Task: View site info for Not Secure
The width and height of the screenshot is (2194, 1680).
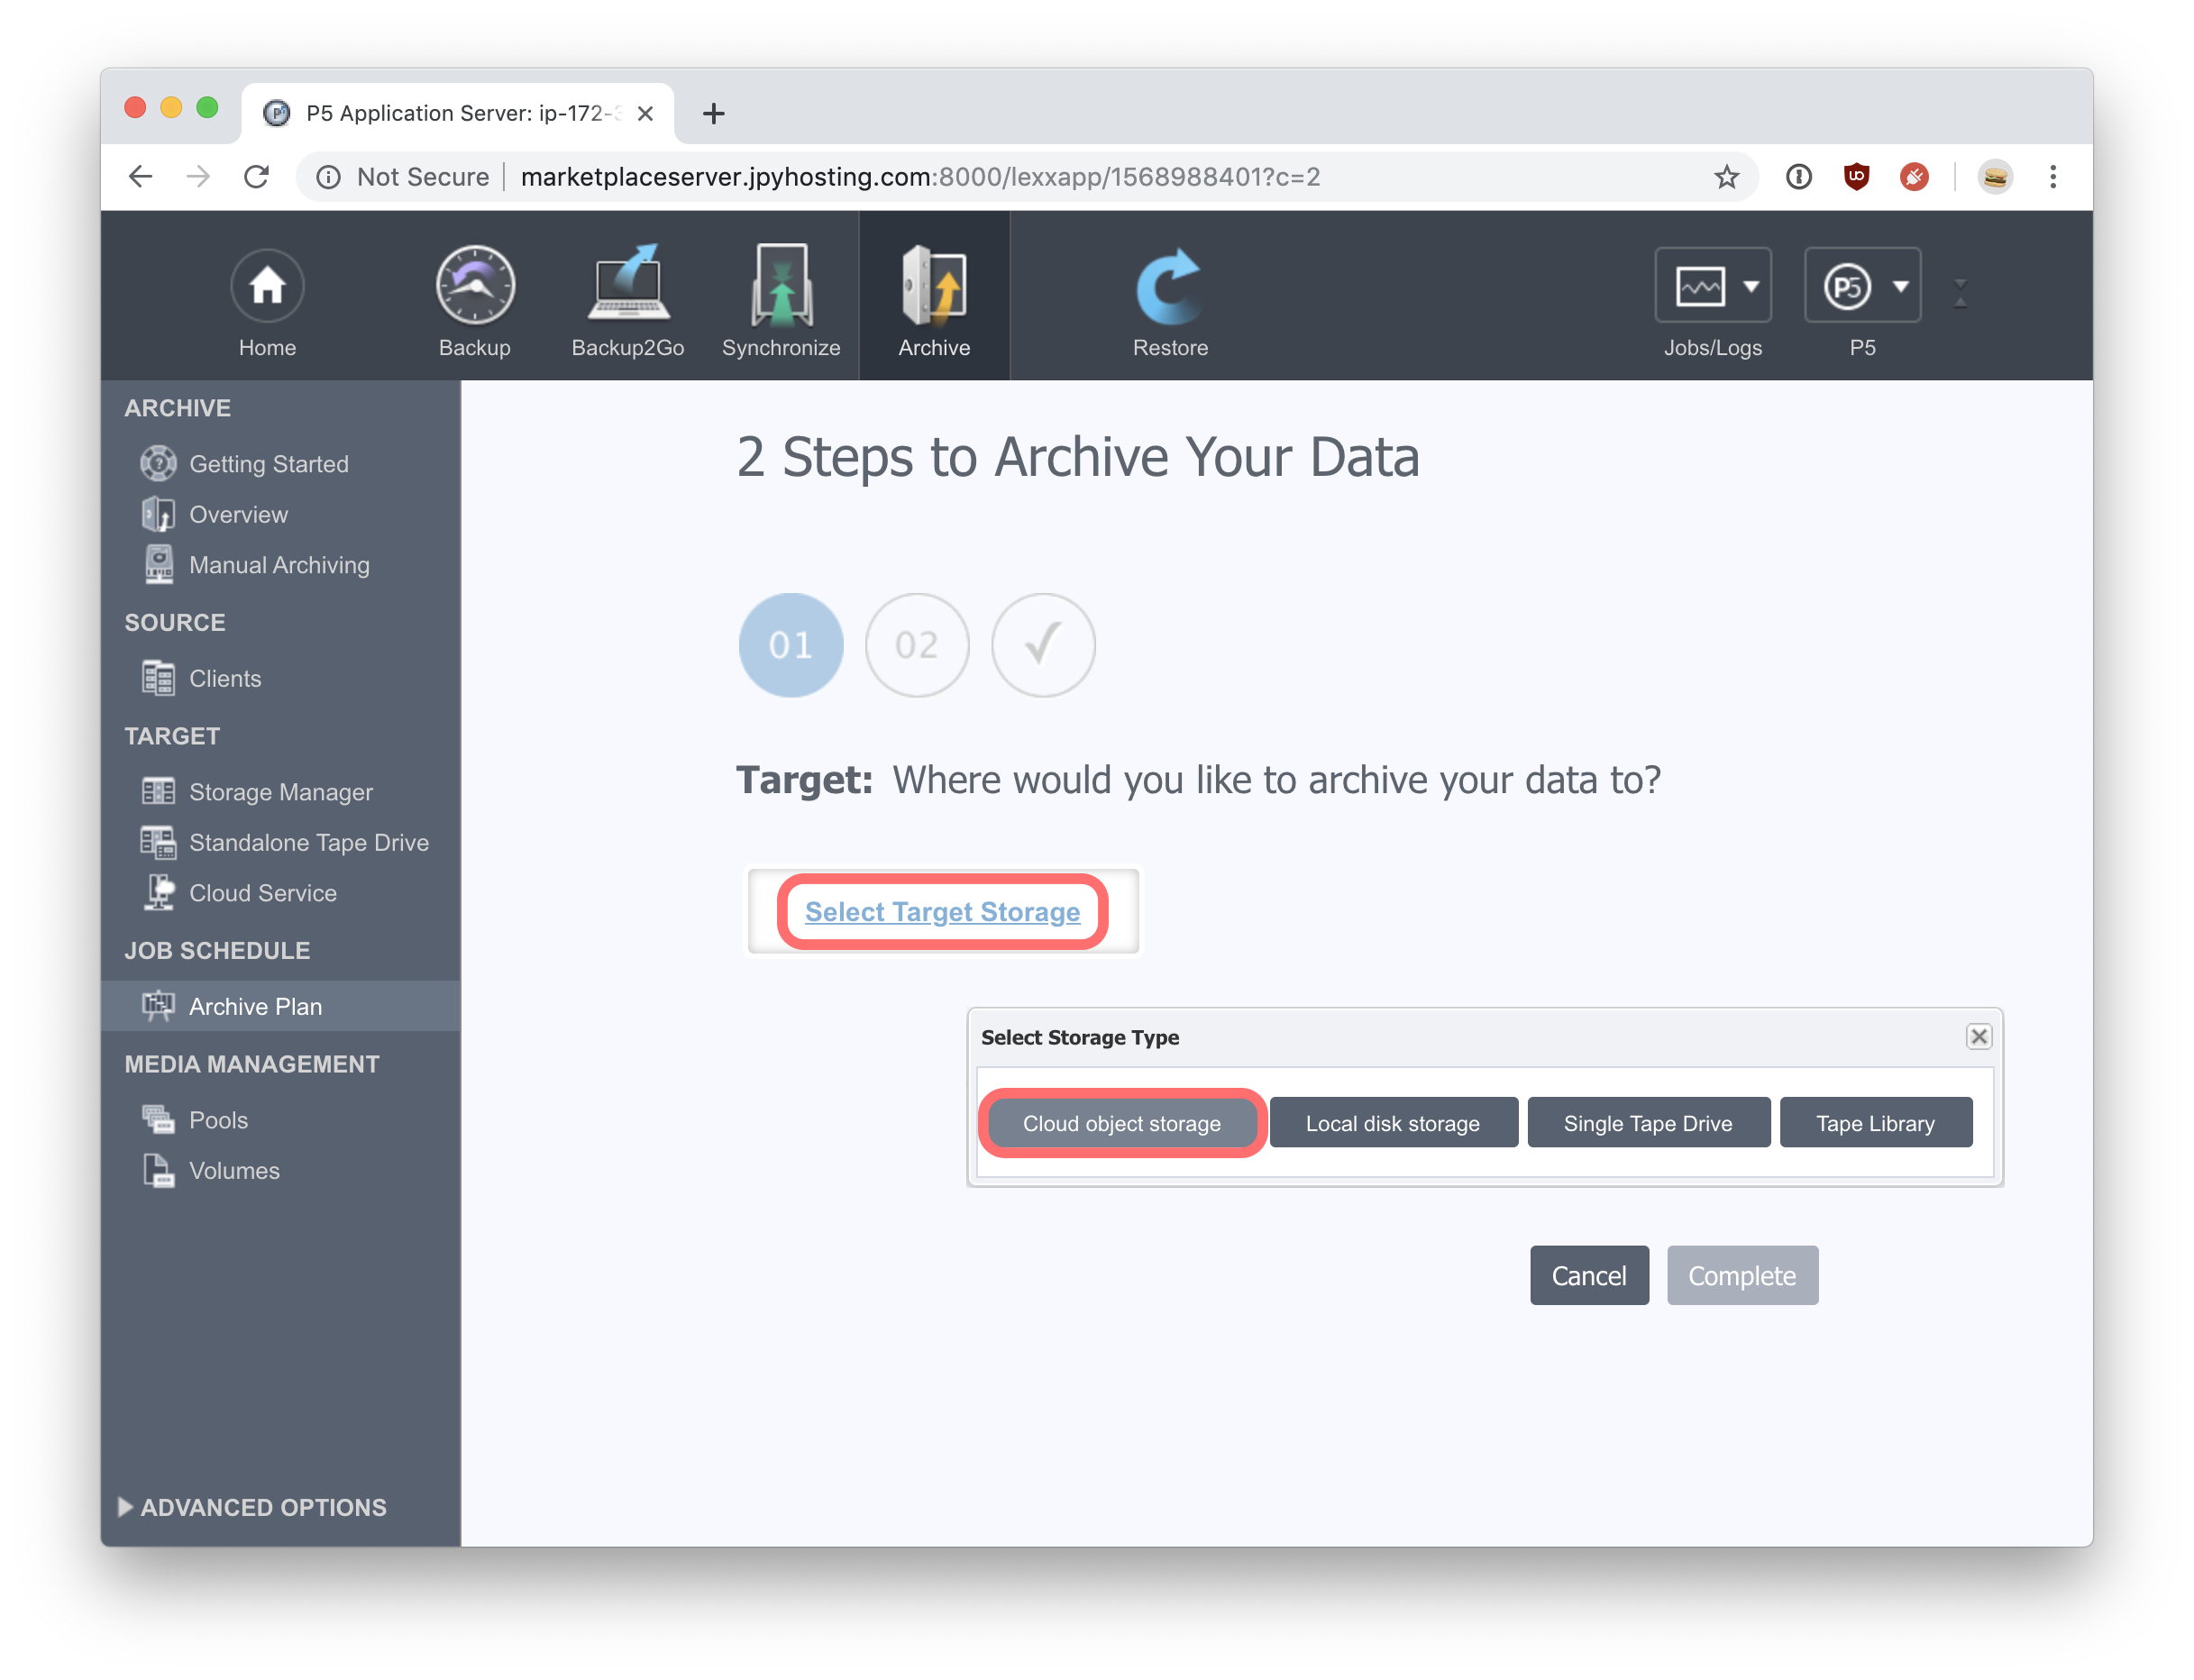Action: click(x=404, y=177)
